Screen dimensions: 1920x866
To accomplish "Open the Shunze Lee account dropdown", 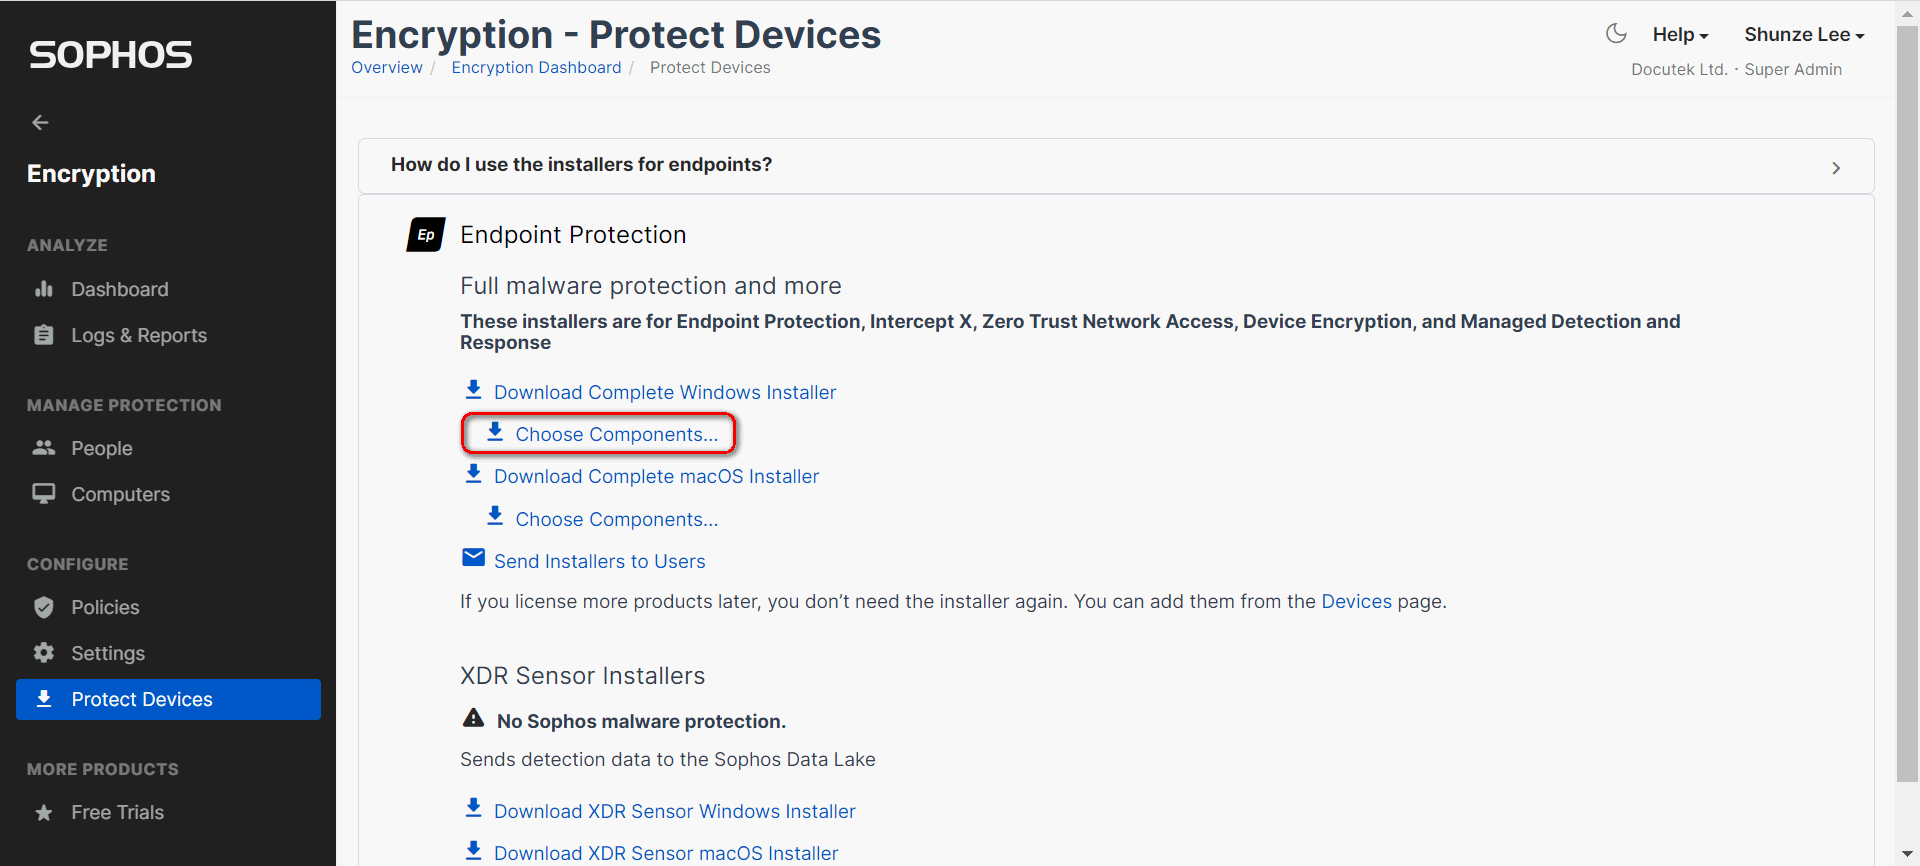I will (1804, 34).
